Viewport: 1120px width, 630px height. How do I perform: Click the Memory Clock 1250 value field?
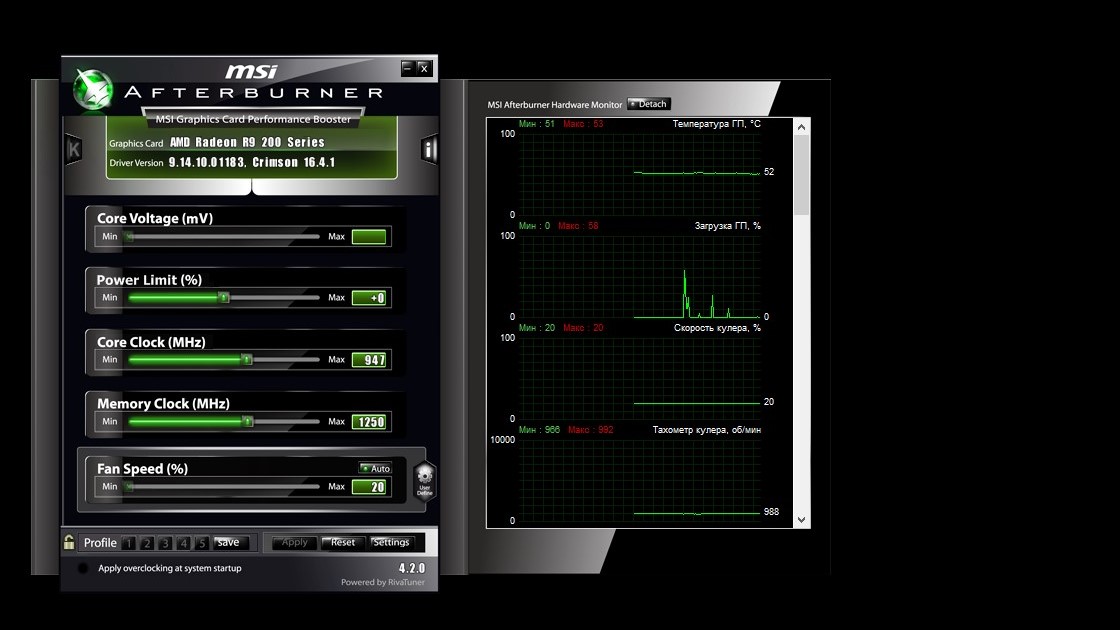[369, 422]
